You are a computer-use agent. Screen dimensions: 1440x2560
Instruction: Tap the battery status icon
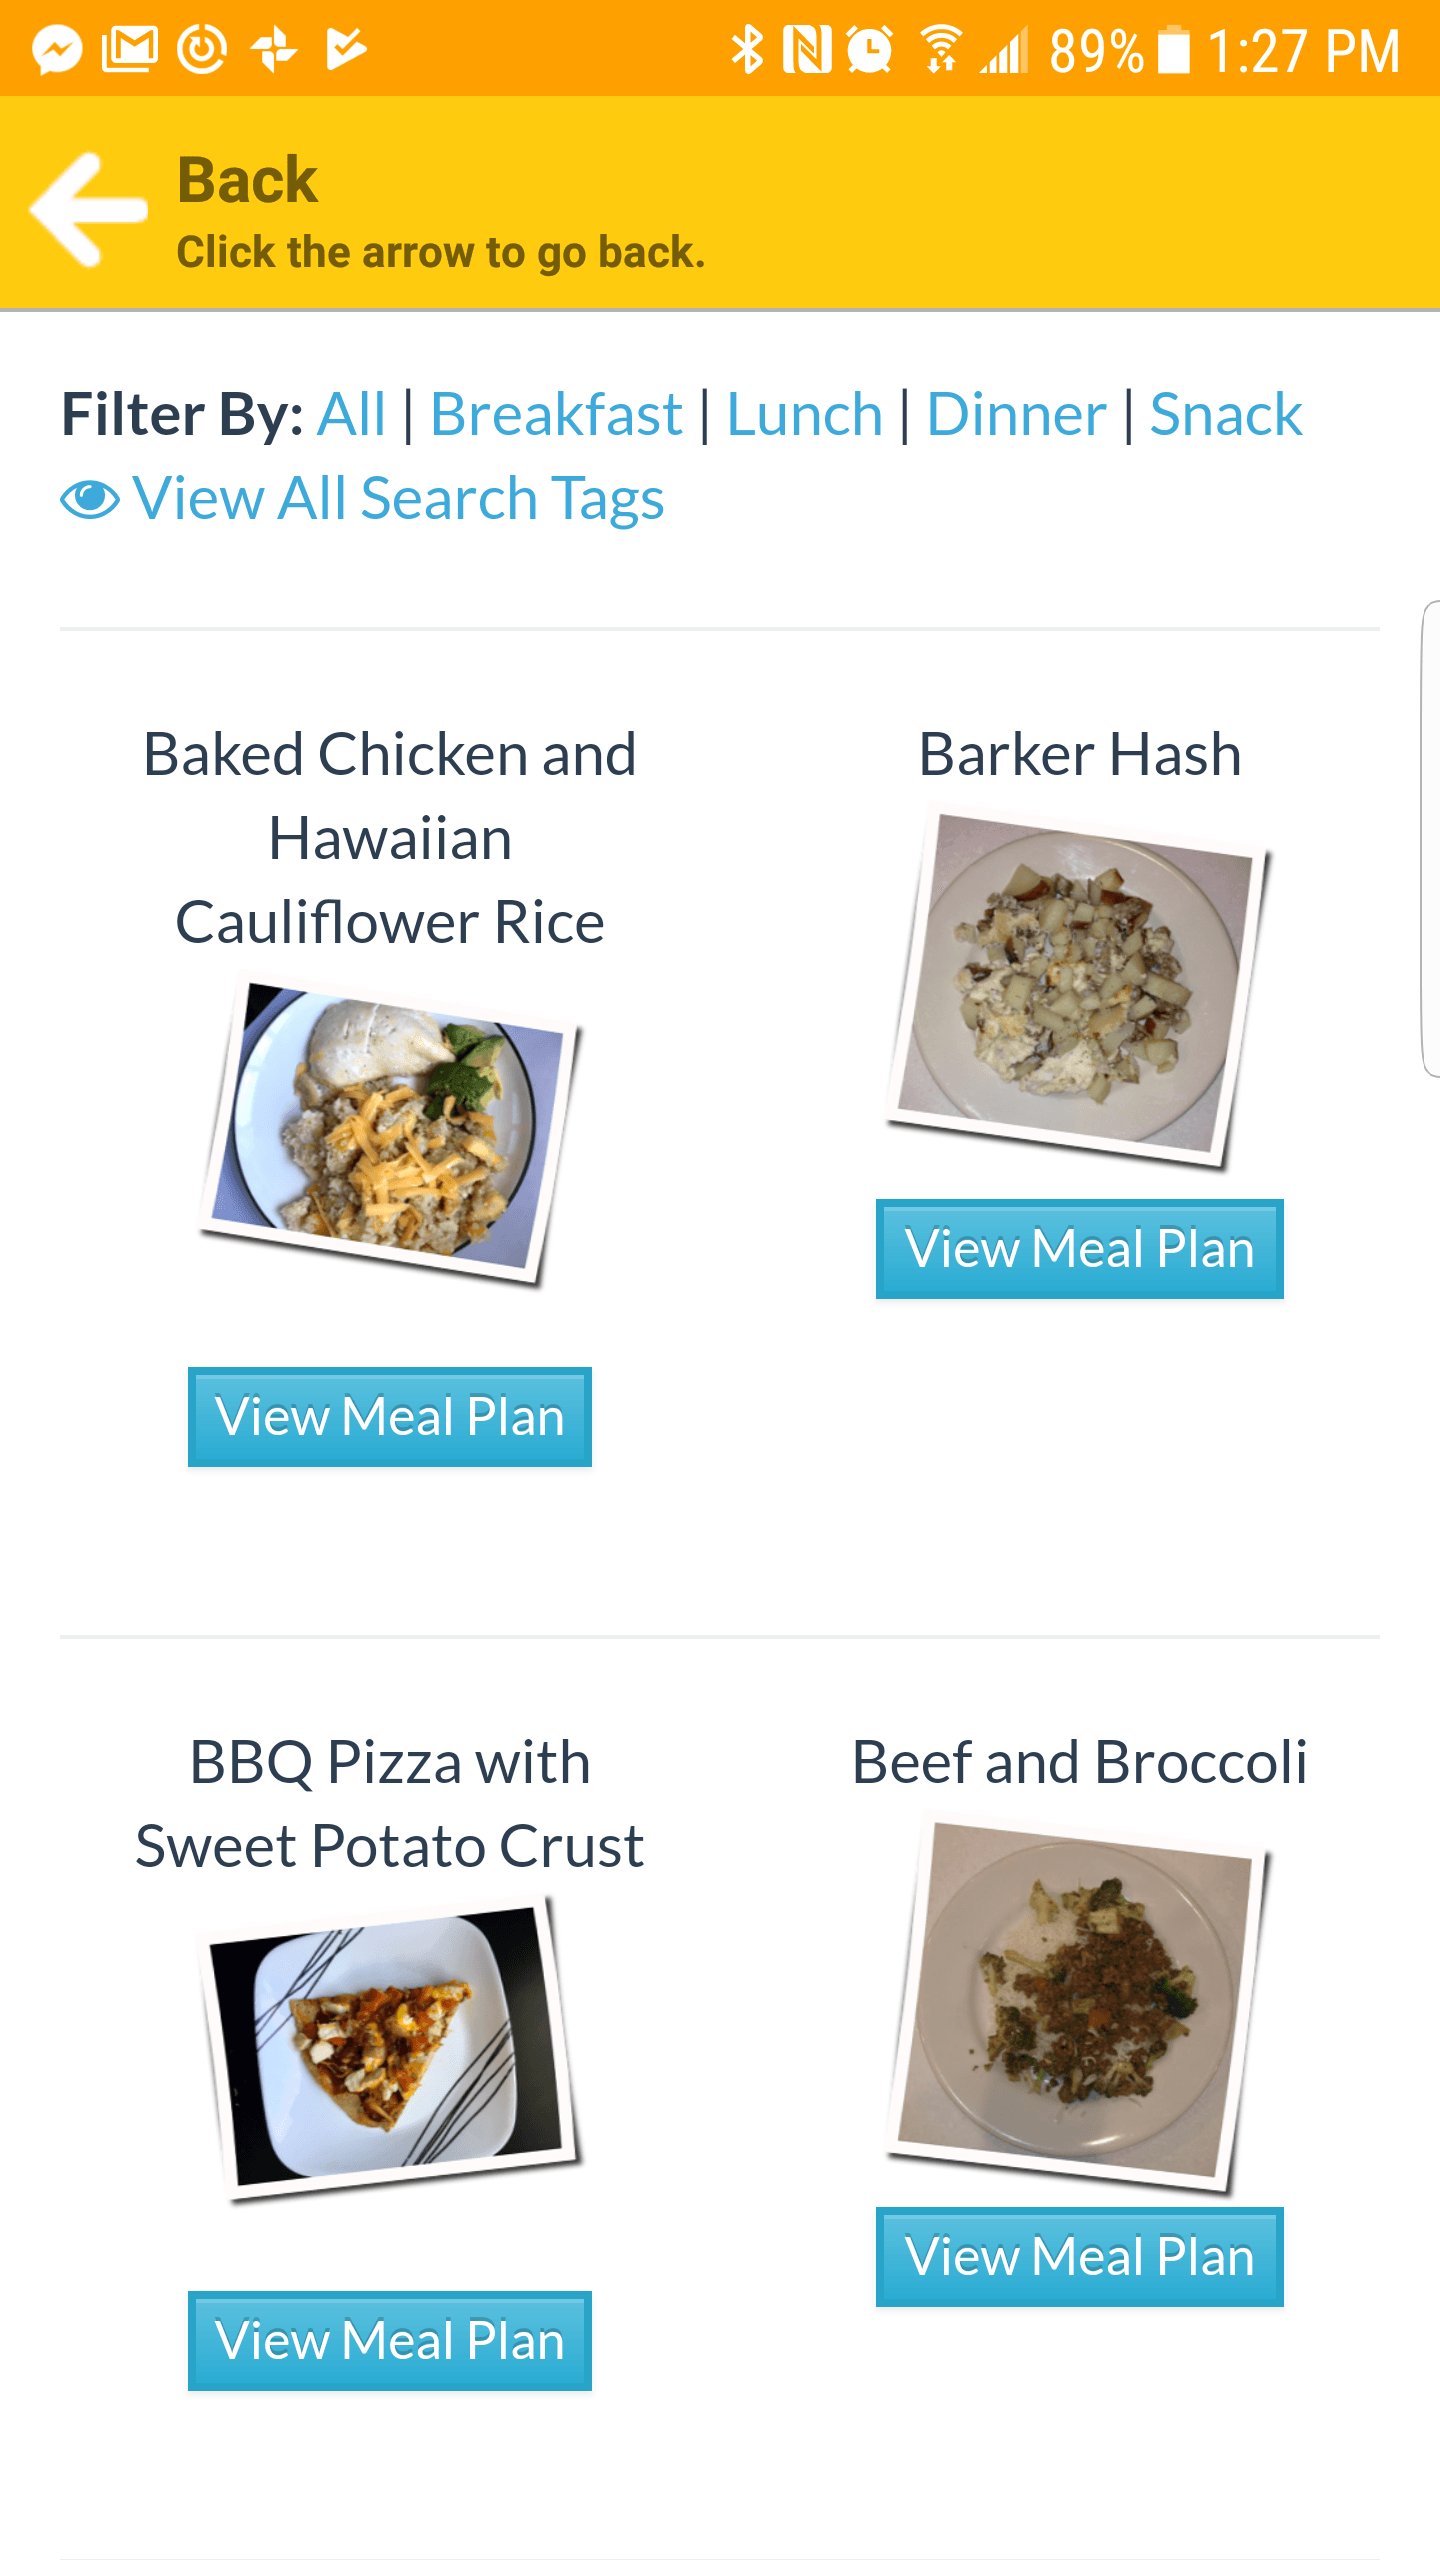[x=1174, y=49]
